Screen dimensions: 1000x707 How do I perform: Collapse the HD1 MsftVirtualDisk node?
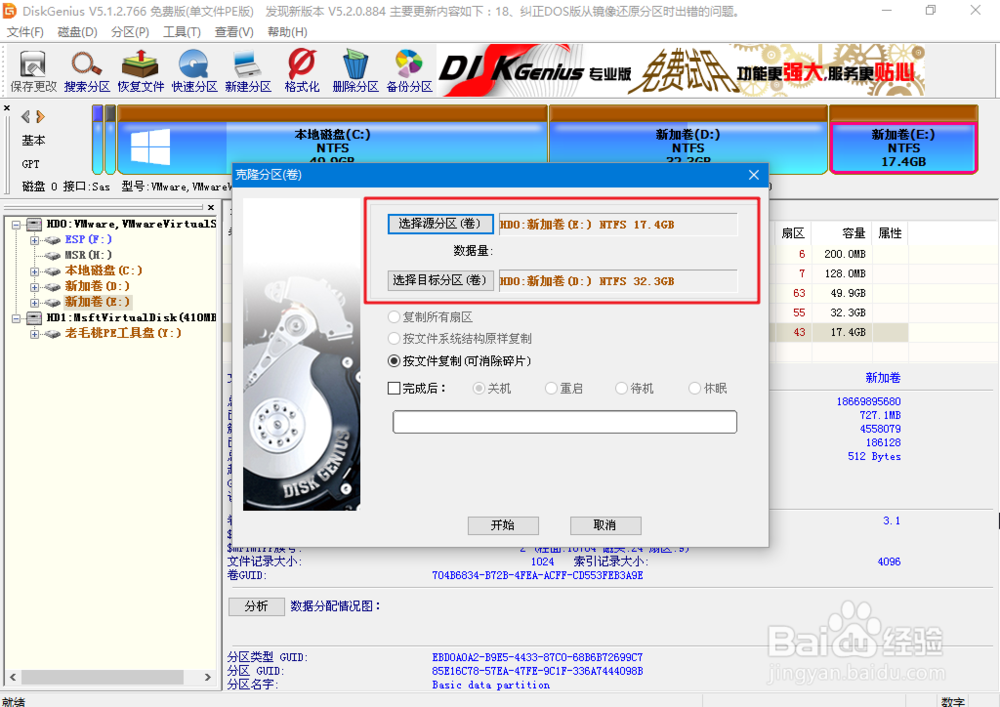[x=17, y=318]
